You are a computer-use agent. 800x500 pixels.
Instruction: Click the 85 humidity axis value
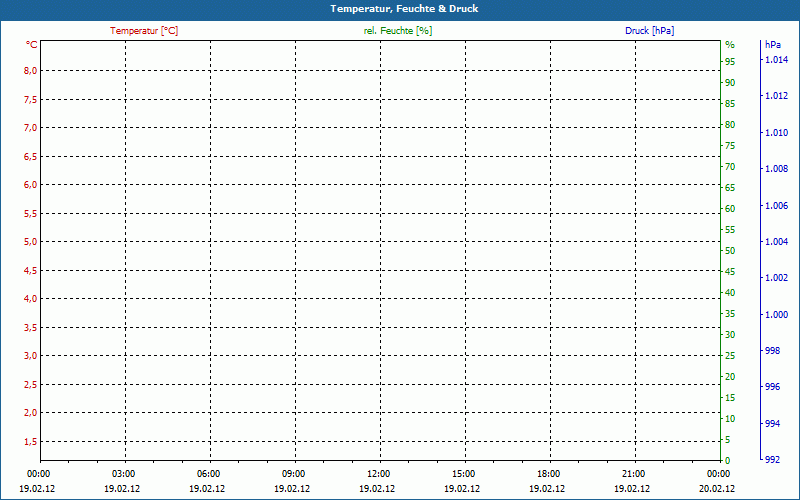tap(730, 104)
